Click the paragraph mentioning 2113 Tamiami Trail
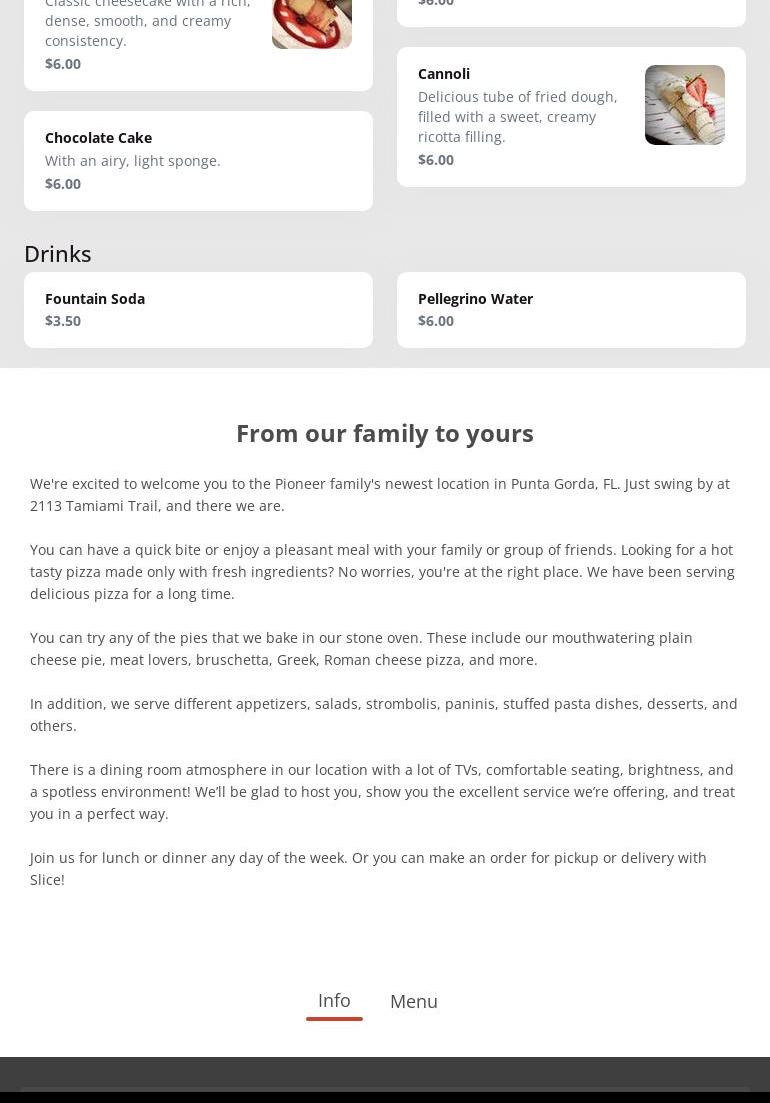This screenshot has height=1103, width=770. tap(380, 495)
